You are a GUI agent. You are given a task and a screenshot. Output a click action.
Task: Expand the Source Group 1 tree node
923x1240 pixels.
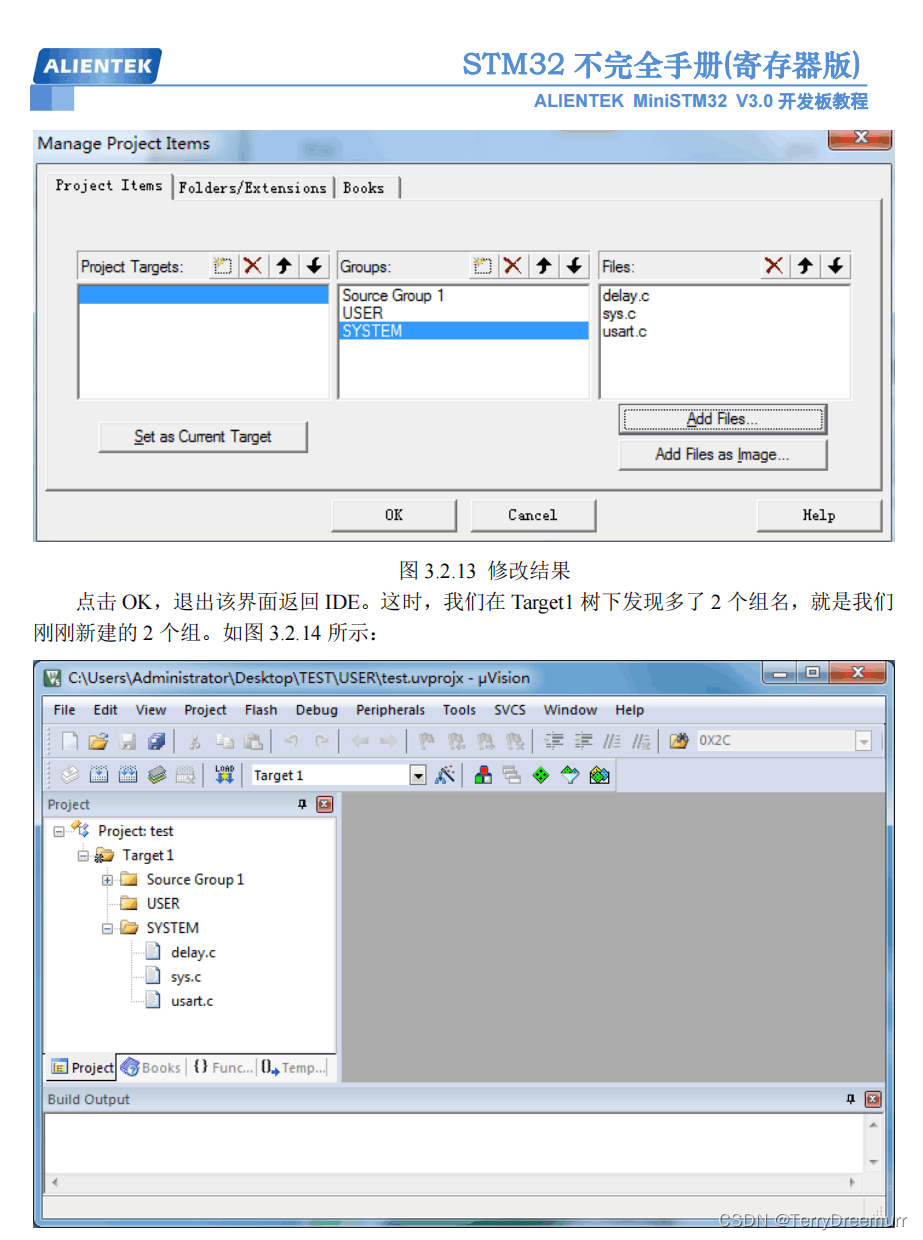coord(107,879)
